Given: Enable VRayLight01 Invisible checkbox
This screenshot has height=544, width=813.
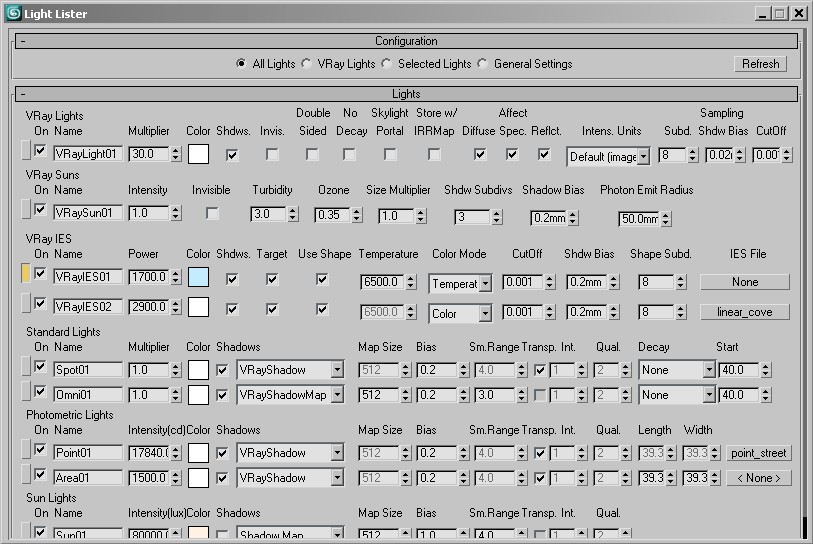Looking at the screenshot, I should tap(272, 155).
